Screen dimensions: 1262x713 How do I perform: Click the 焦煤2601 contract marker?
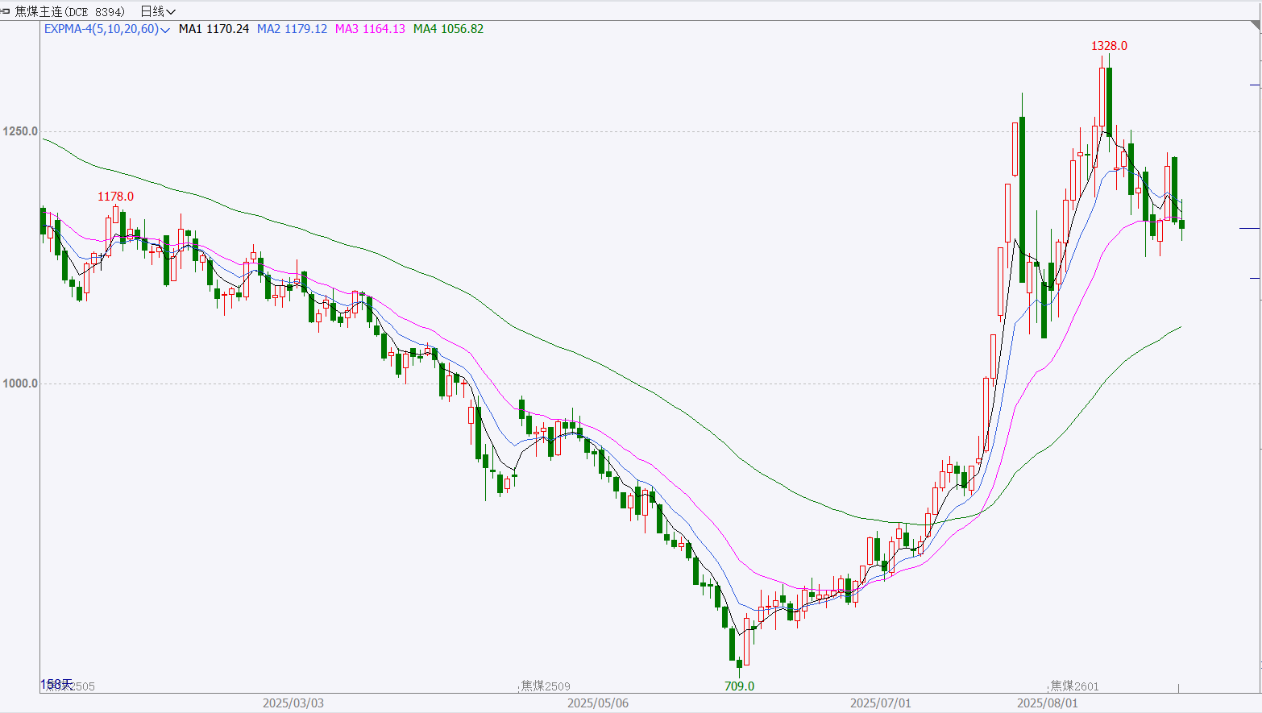point(1074,686)
